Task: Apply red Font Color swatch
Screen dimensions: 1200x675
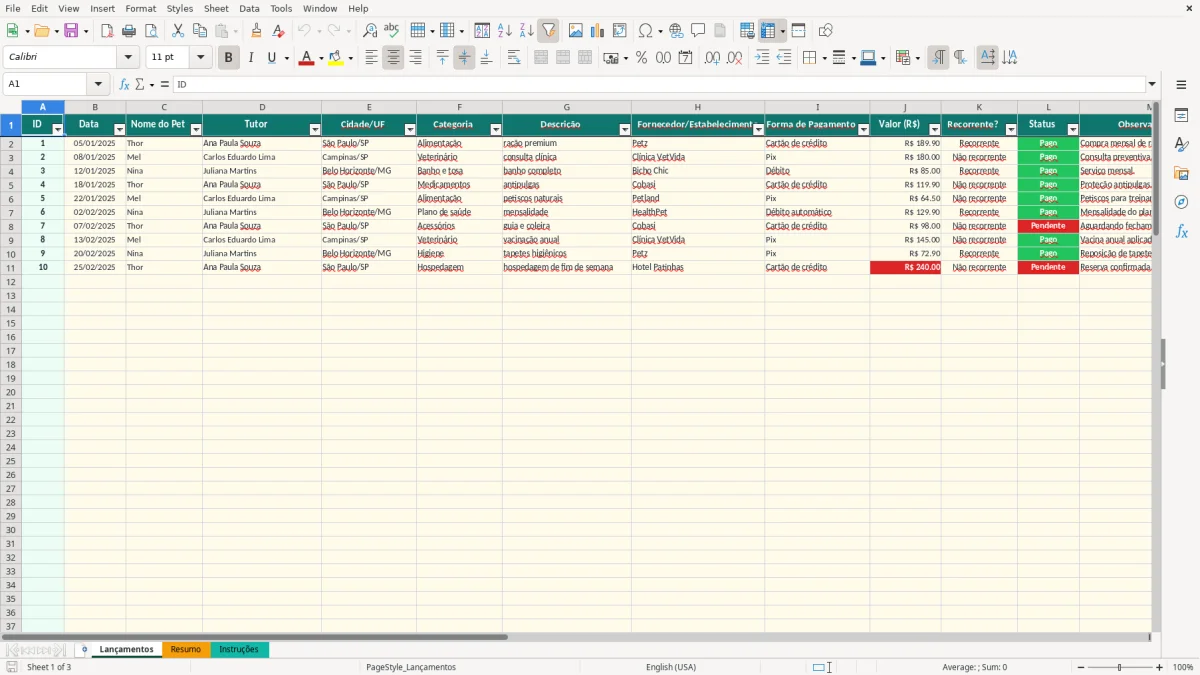Action: click(x=306, y=58)
